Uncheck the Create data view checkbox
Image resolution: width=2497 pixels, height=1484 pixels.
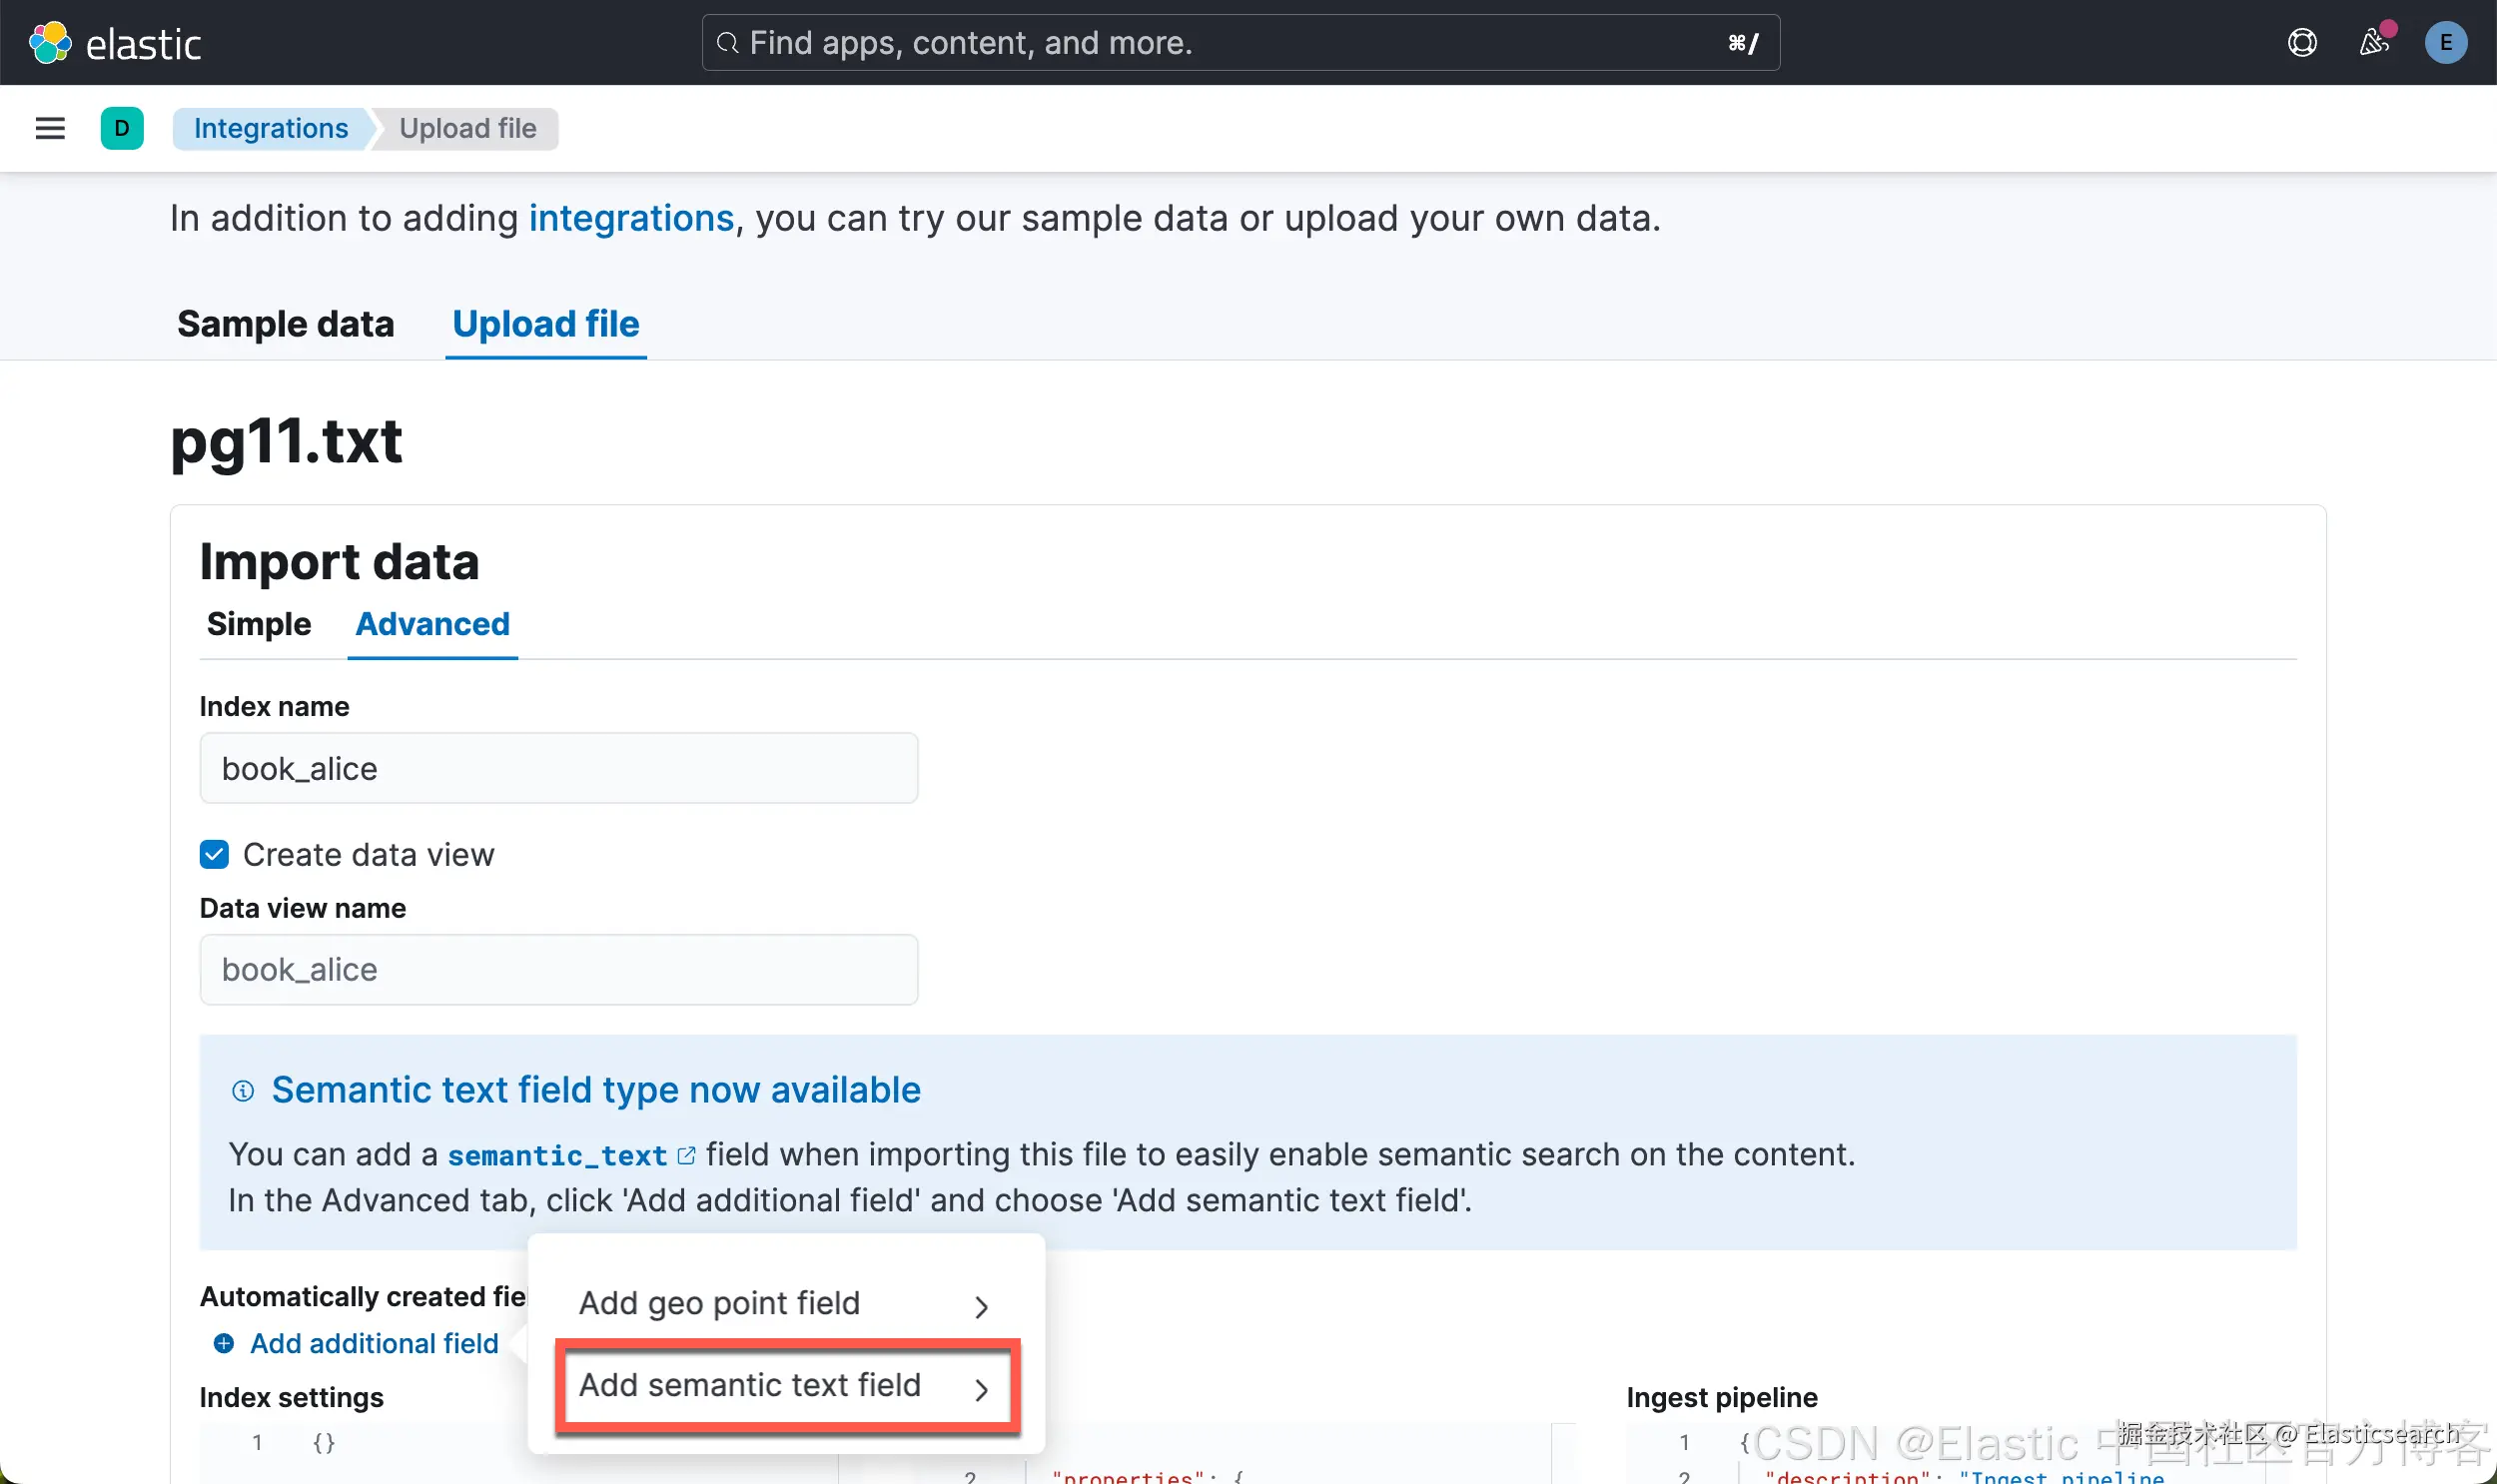pyautogui.click(x=214, y=854)
